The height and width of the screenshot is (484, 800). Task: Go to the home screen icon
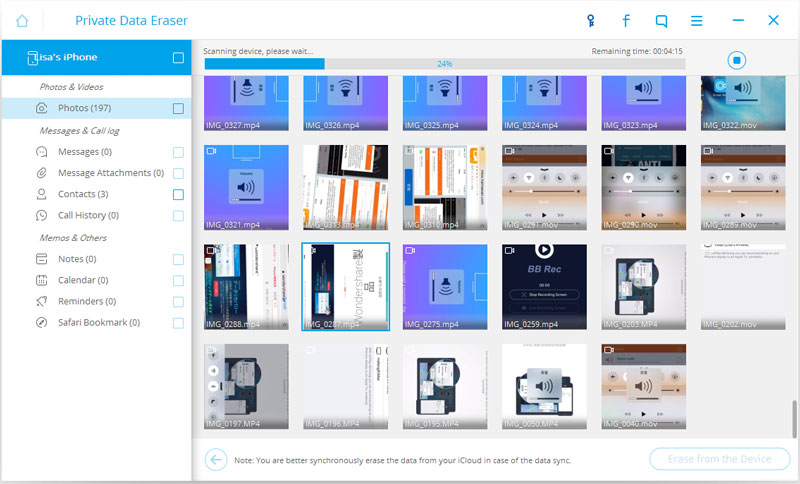tap(22, 21)
